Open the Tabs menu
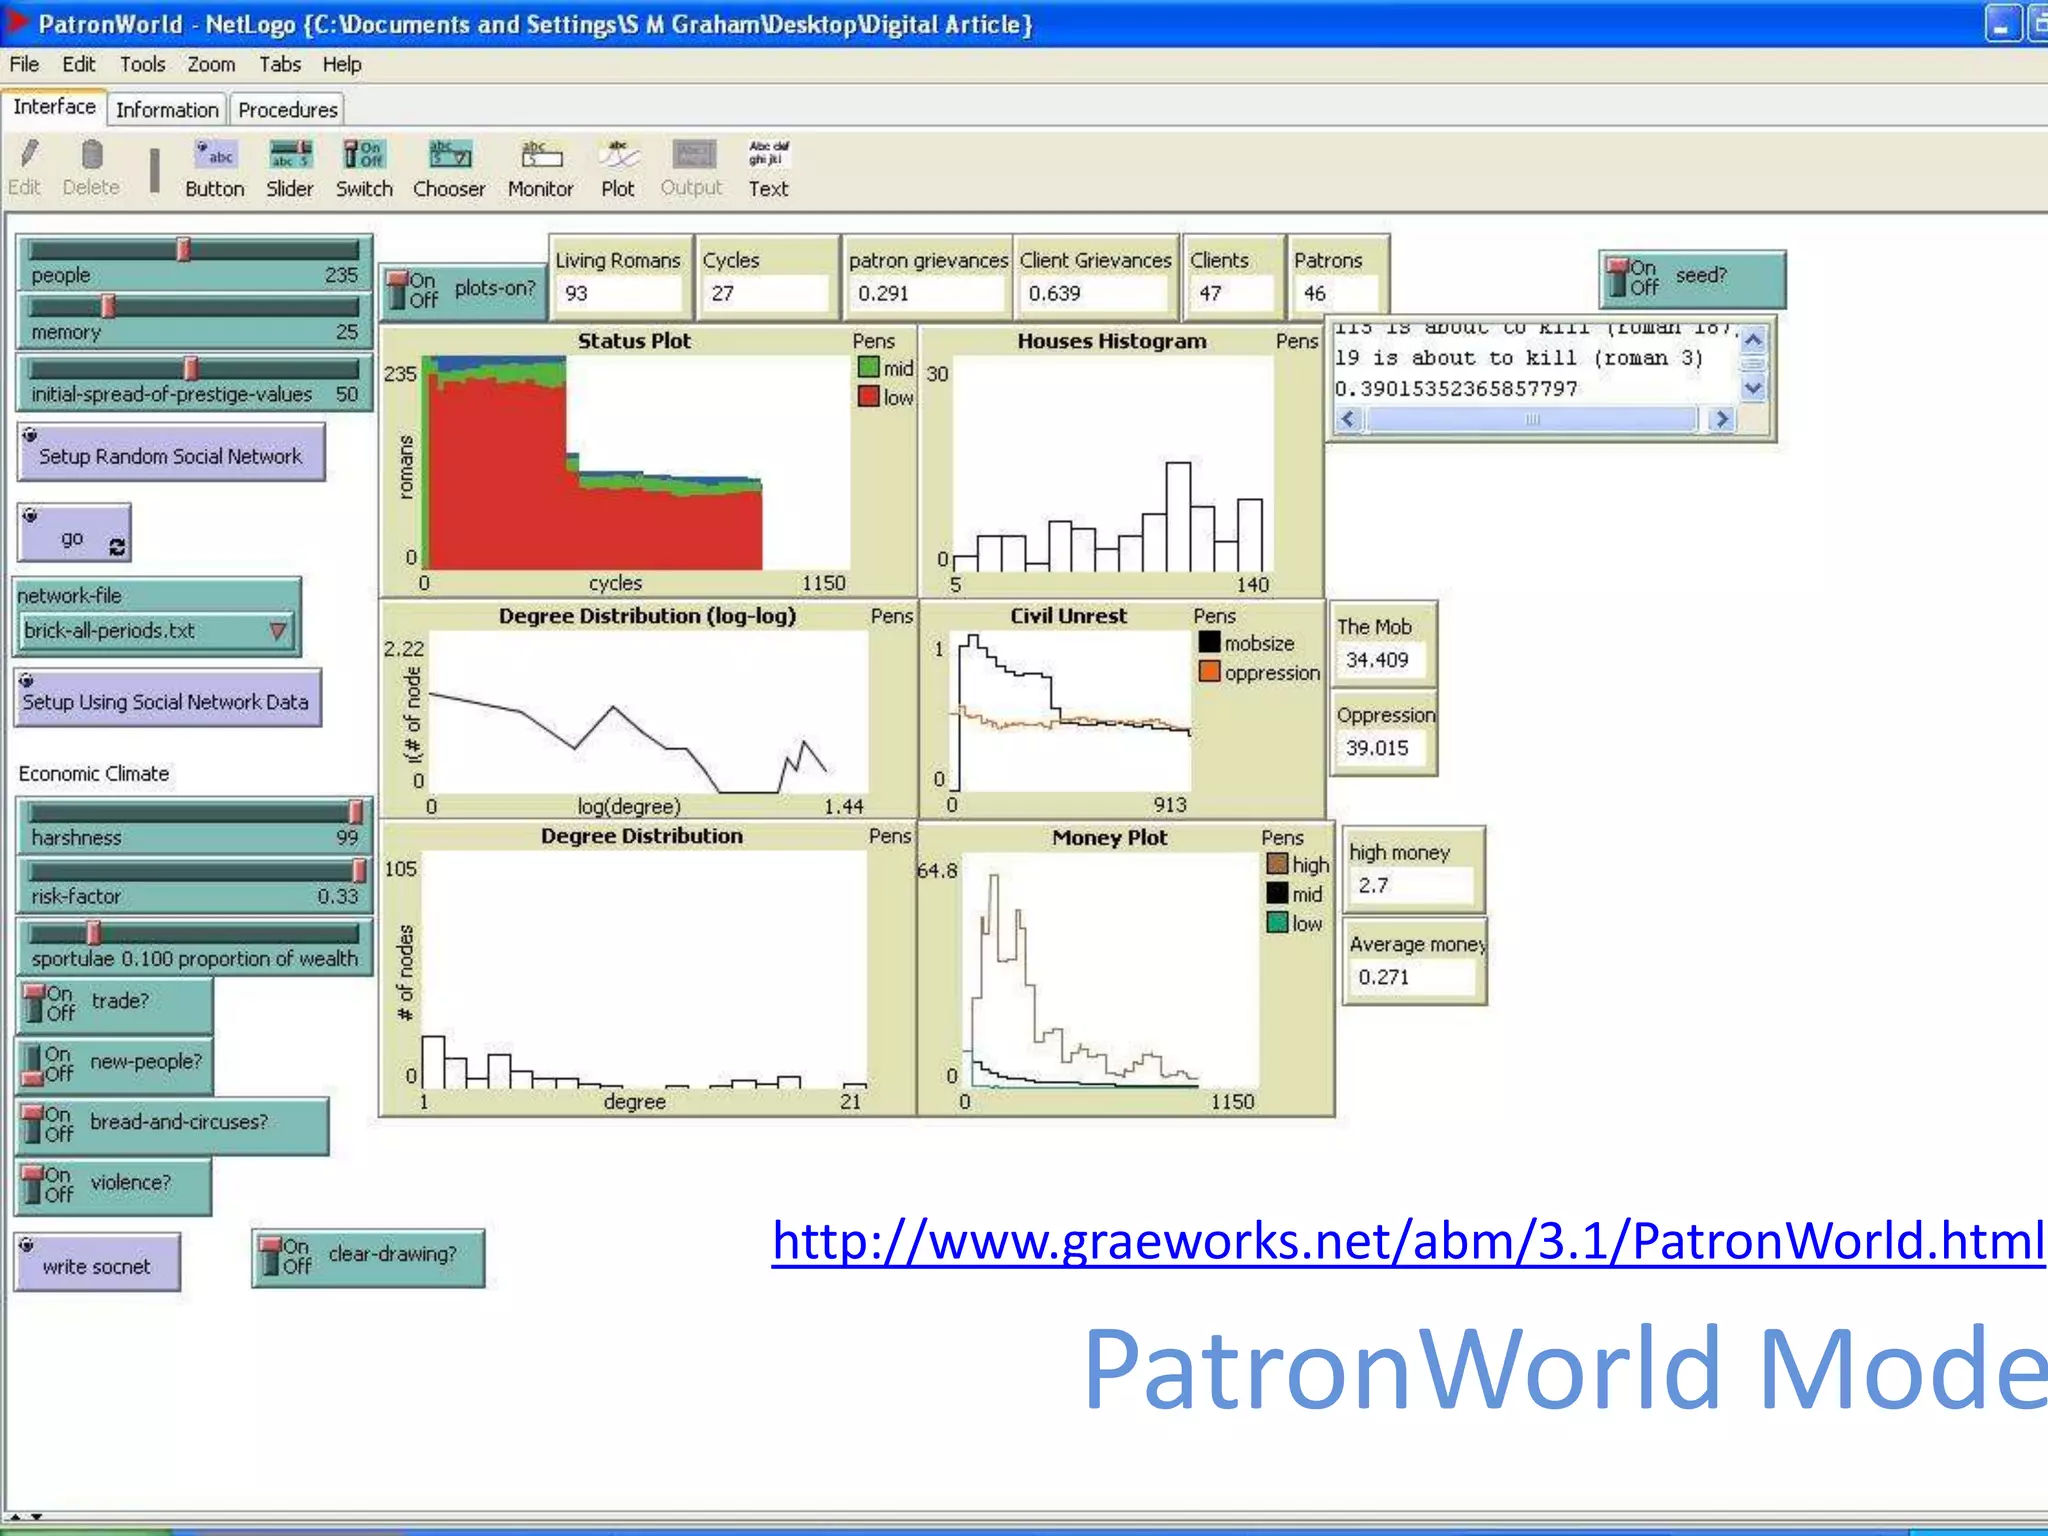This screenshot has height=1536, width=2048. click(x=280, y=64)
